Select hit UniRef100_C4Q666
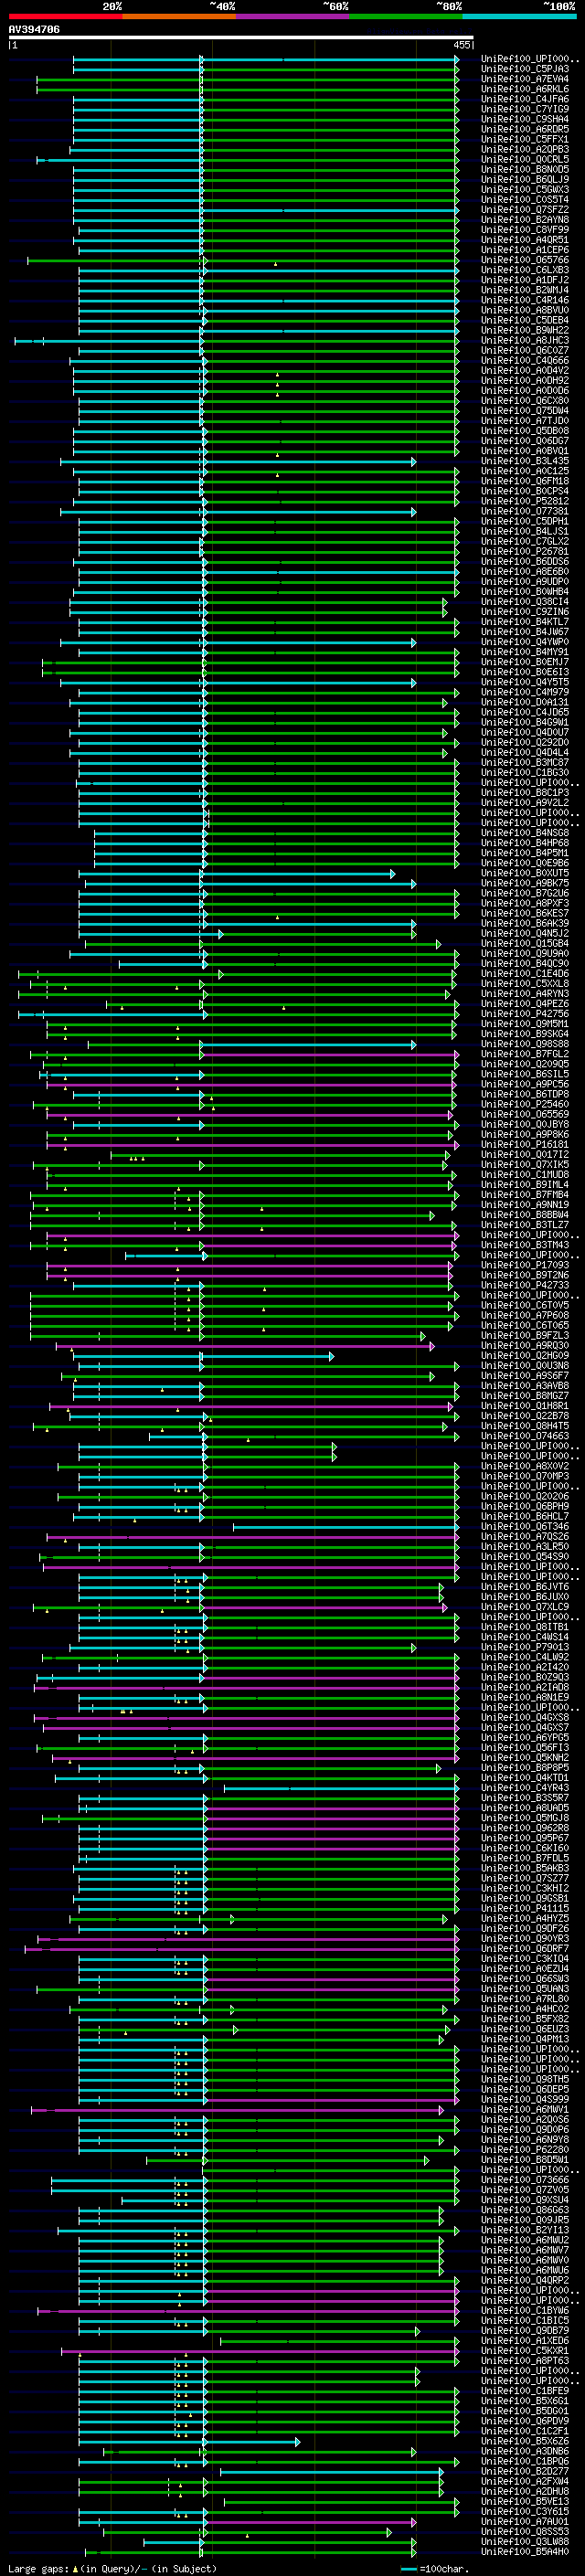 [x=525, y=360]
